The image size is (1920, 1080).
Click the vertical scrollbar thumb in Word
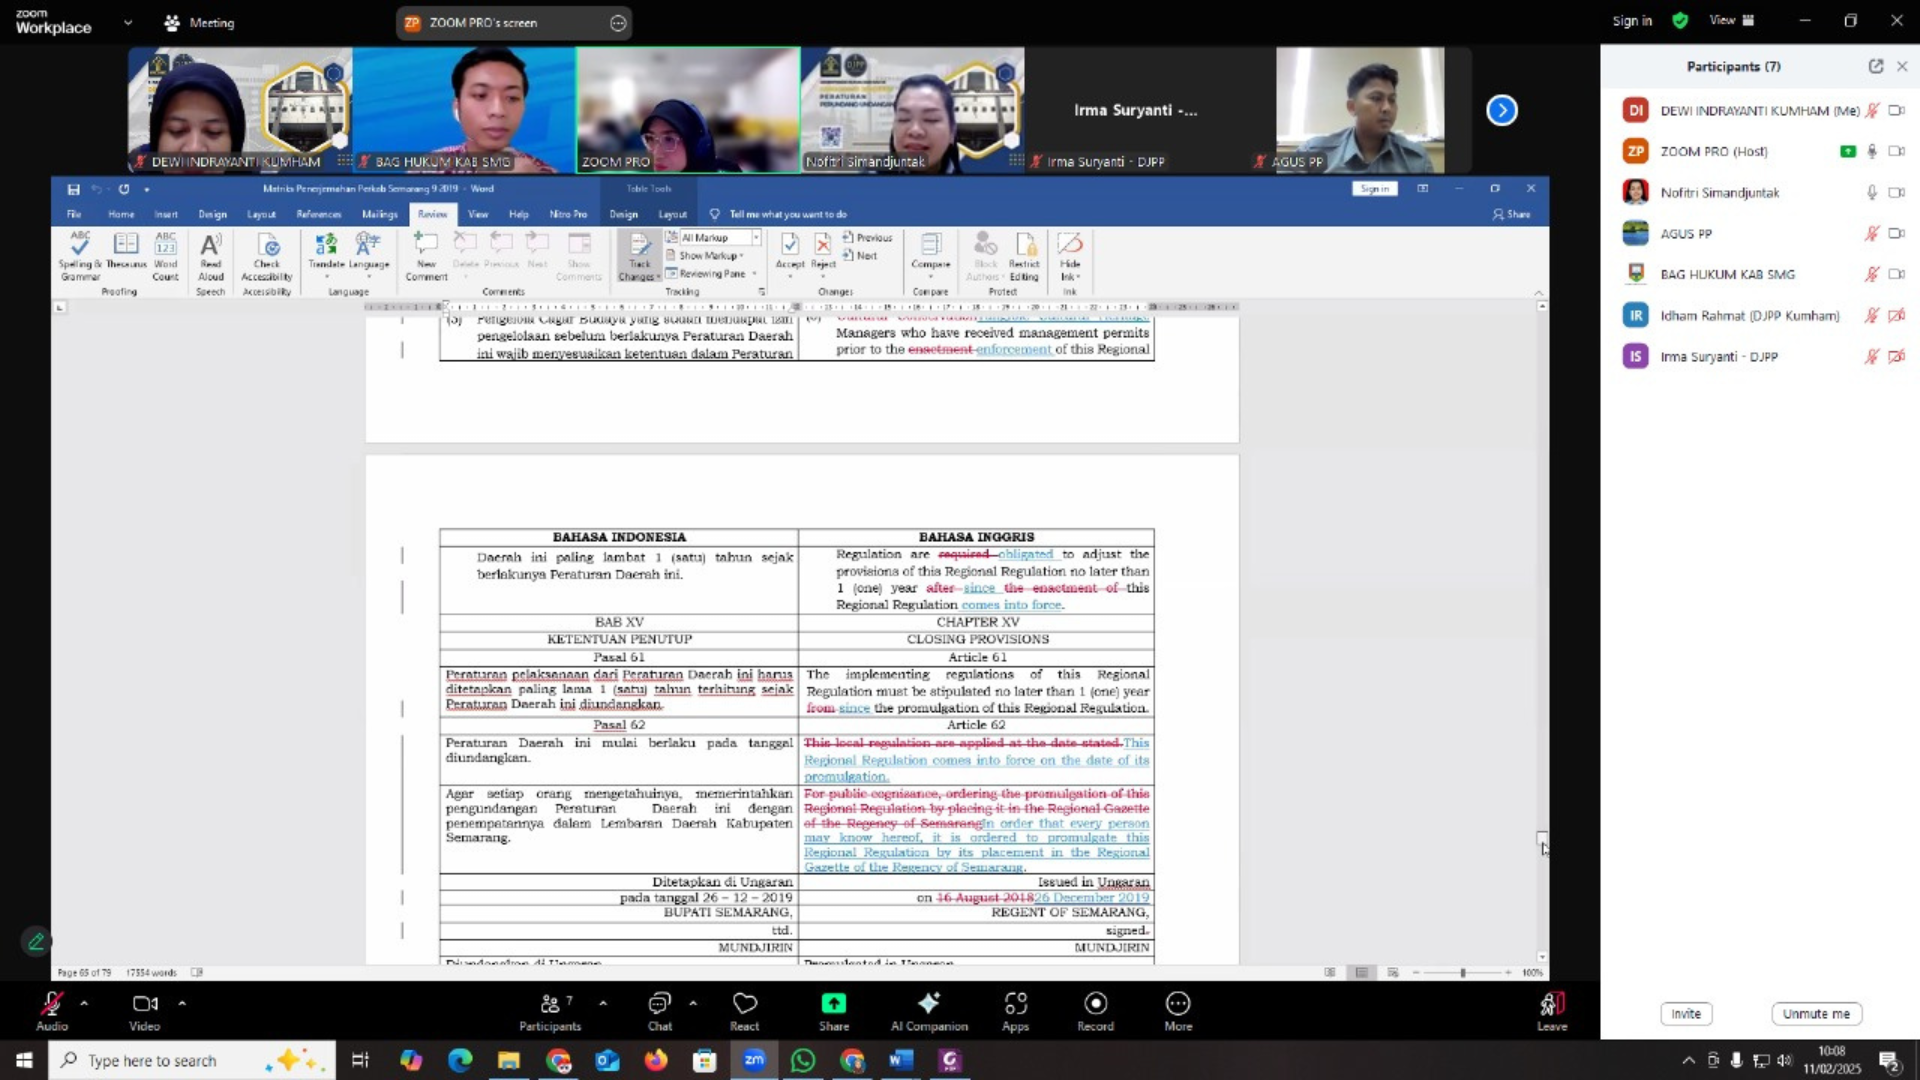tap(1542, 838)
